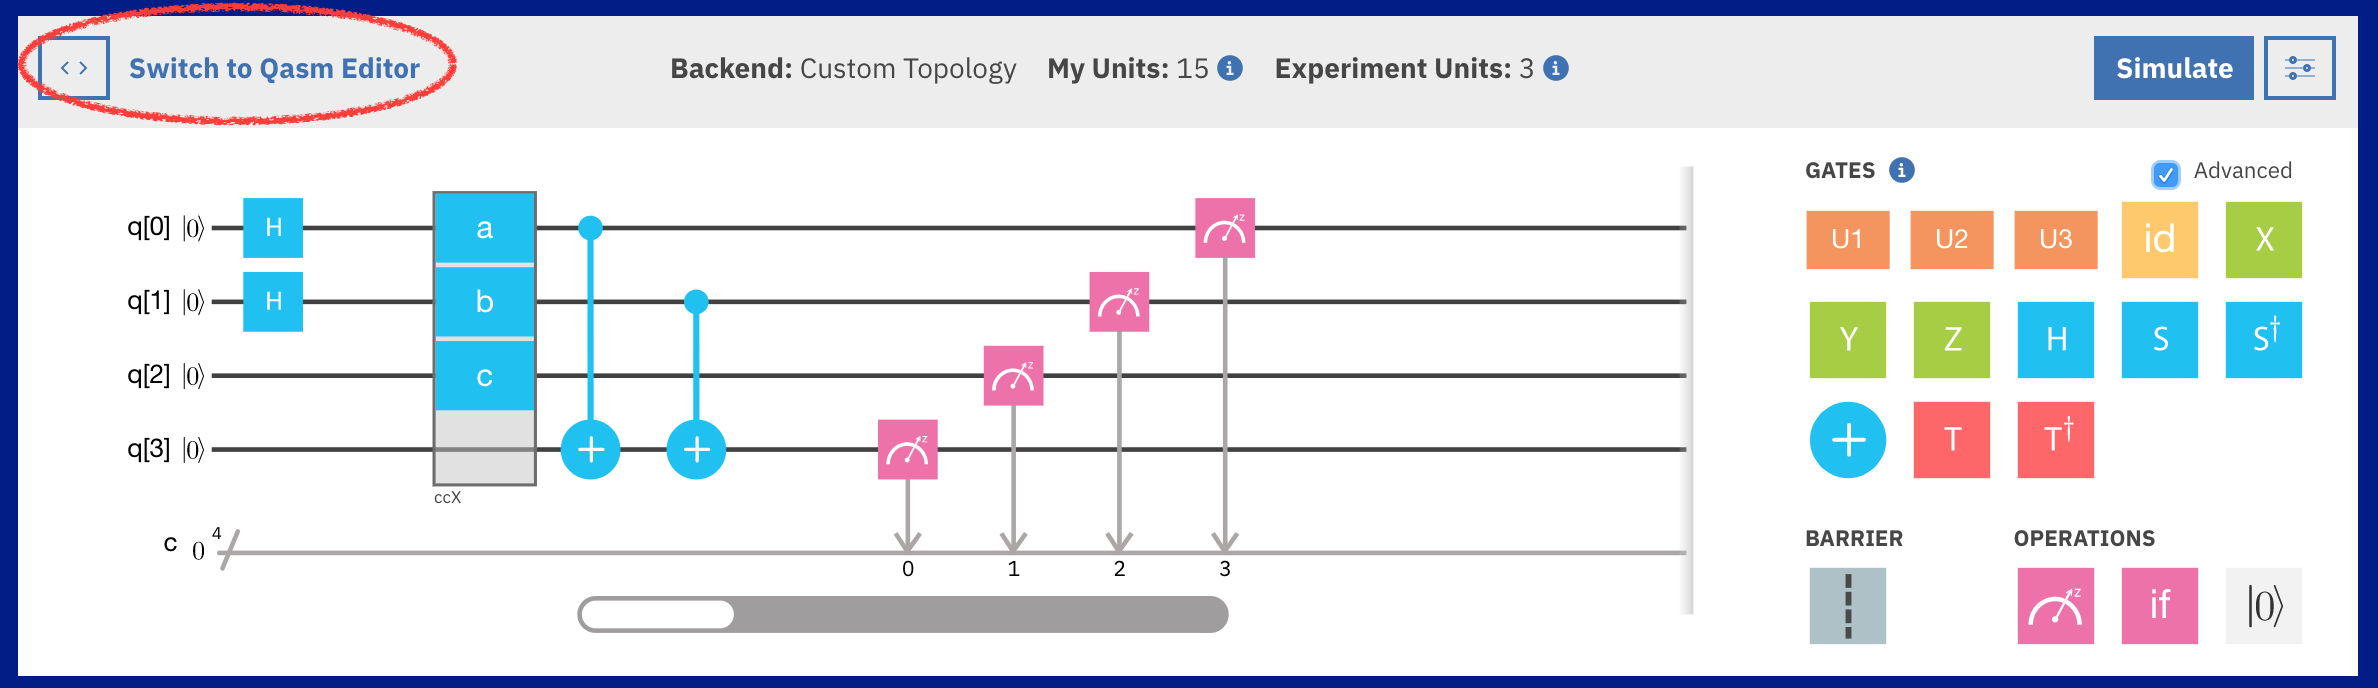Open simulation settings sliders button
Viewport: 2378px width, 688px height.
pos(2299,68)
